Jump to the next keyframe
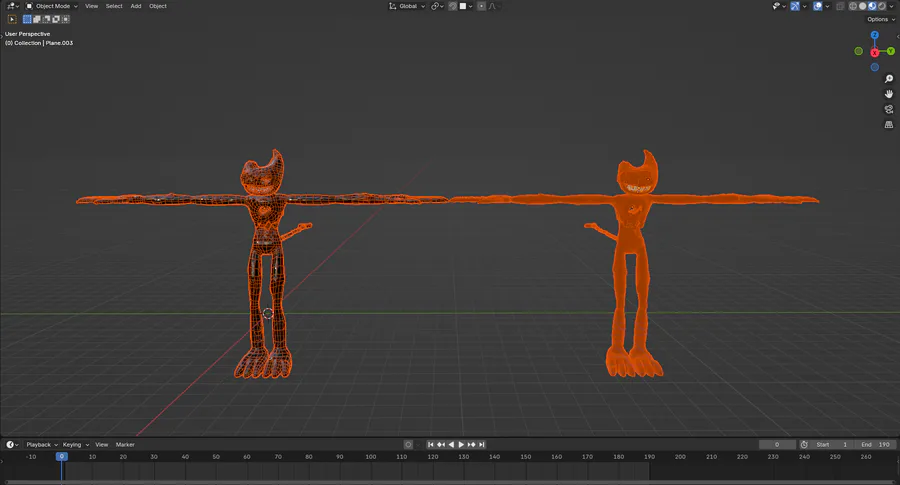Image resolution: width=900 pixels, height=485 pixels. [x=471, y=444]
